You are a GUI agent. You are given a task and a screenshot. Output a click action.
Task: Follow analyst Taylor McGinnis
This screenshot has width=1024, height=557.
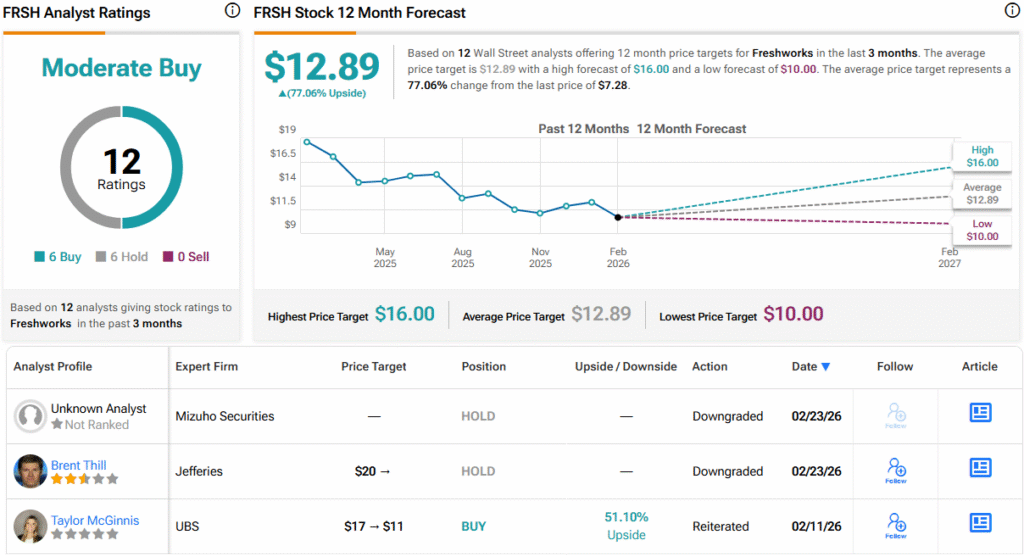[x=895, y=525]
